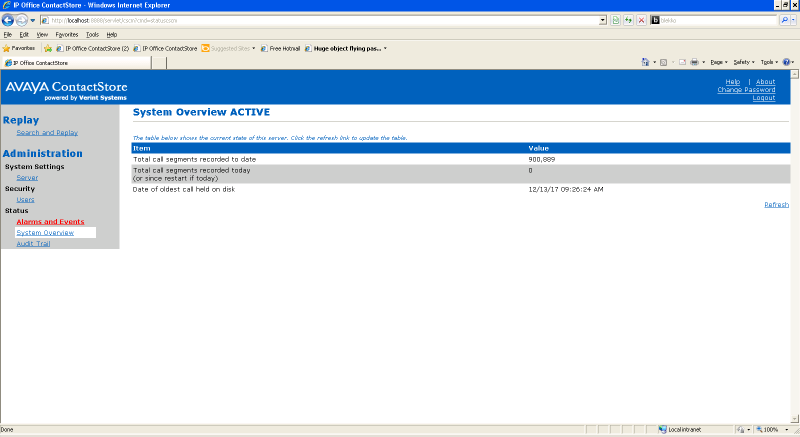Open the recent pages dropdown beside Forward
Image resolution: width=800 pixels, height=437 pixels.
click(33, 20)
